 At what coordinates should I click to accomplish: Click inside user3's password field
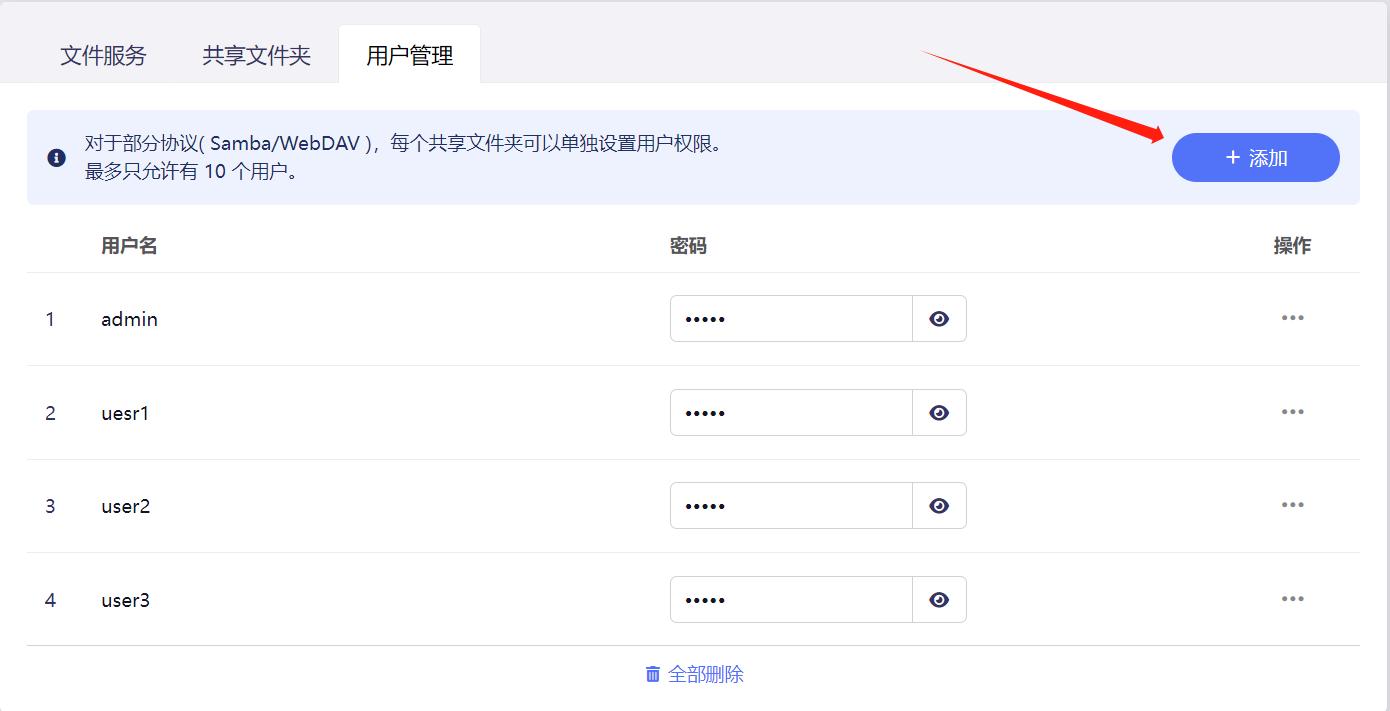(x=790, y=599)
